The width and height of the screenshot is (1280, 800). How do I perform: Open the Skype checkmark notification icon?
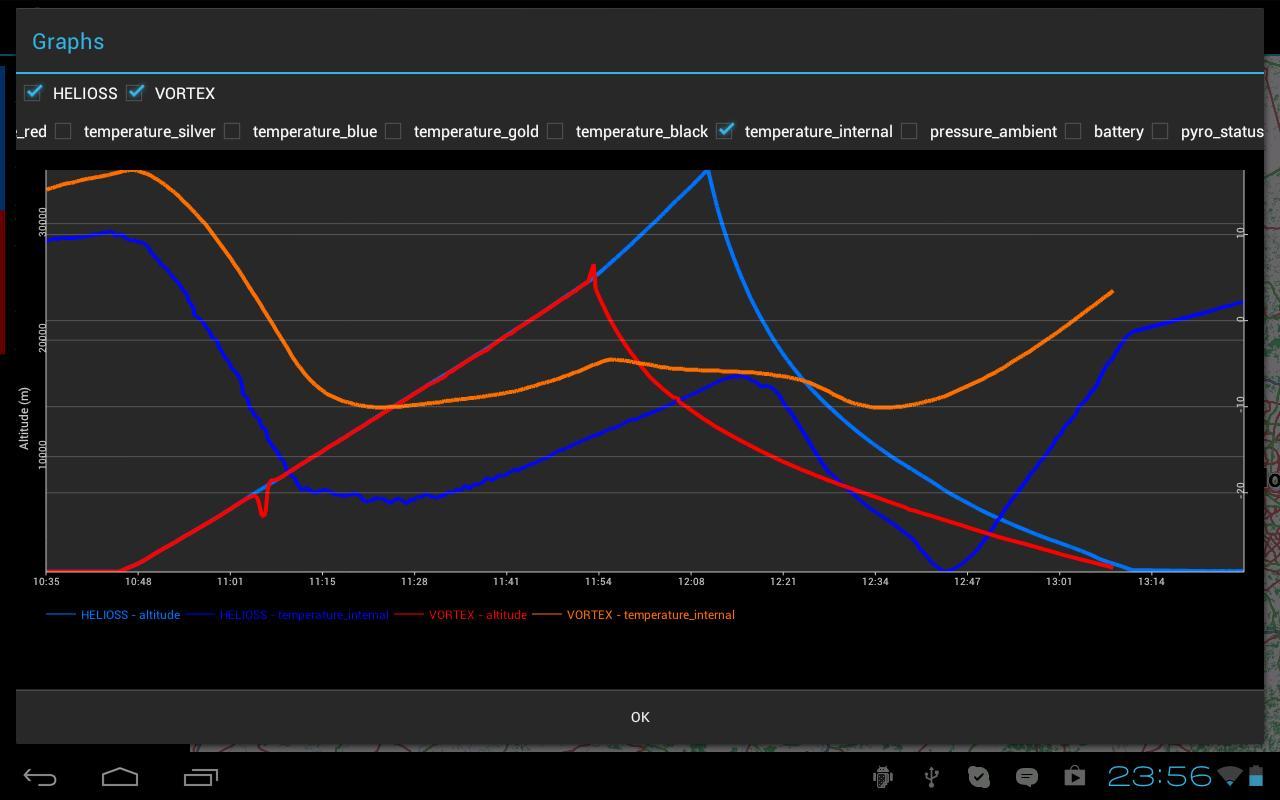click(979, 777)
